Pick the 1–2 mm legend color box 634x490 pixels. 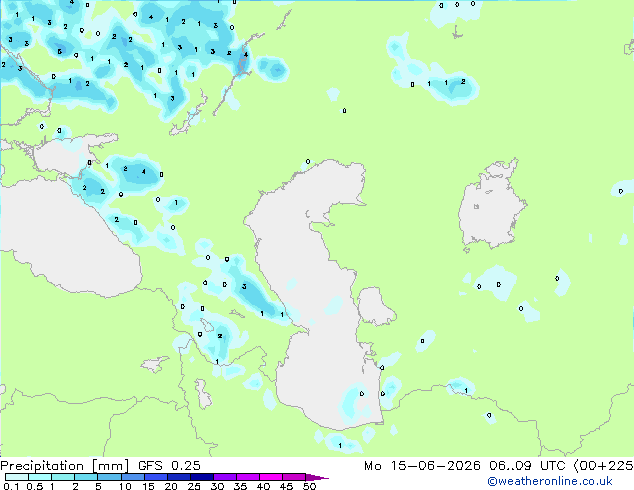(63, 477)
